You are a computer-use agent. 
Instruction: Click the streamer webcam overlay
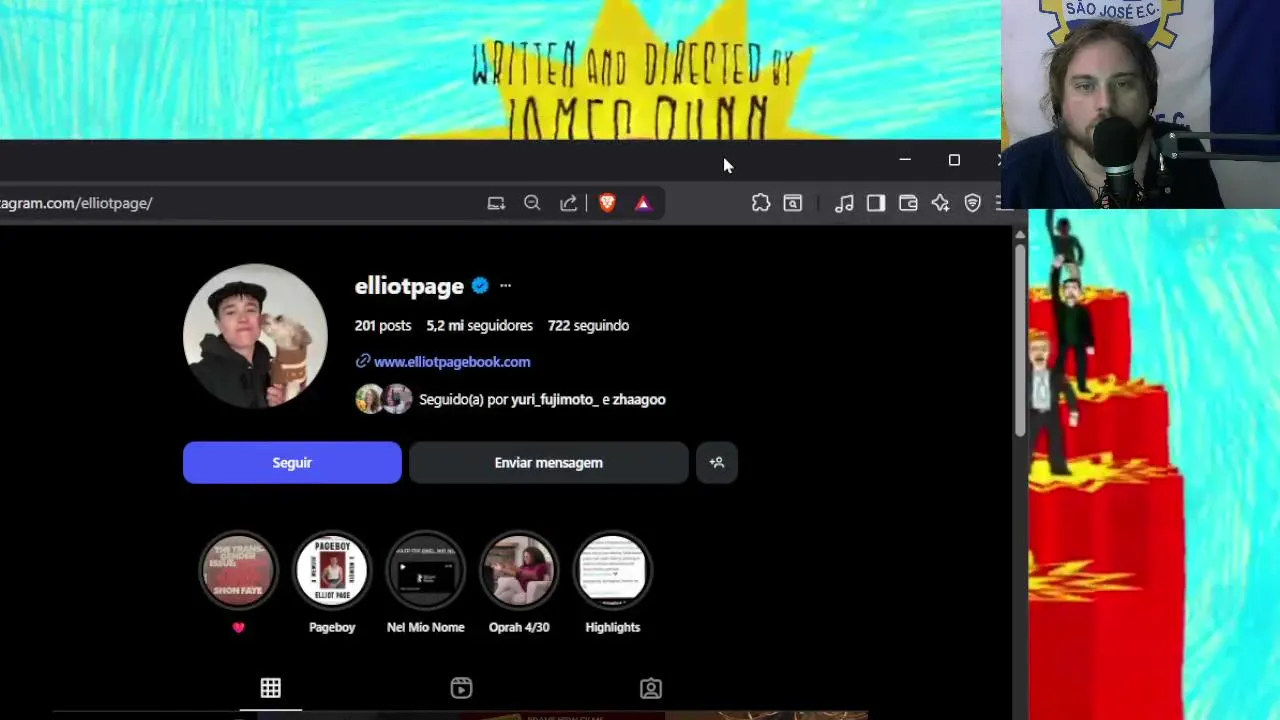(1140, 104)
